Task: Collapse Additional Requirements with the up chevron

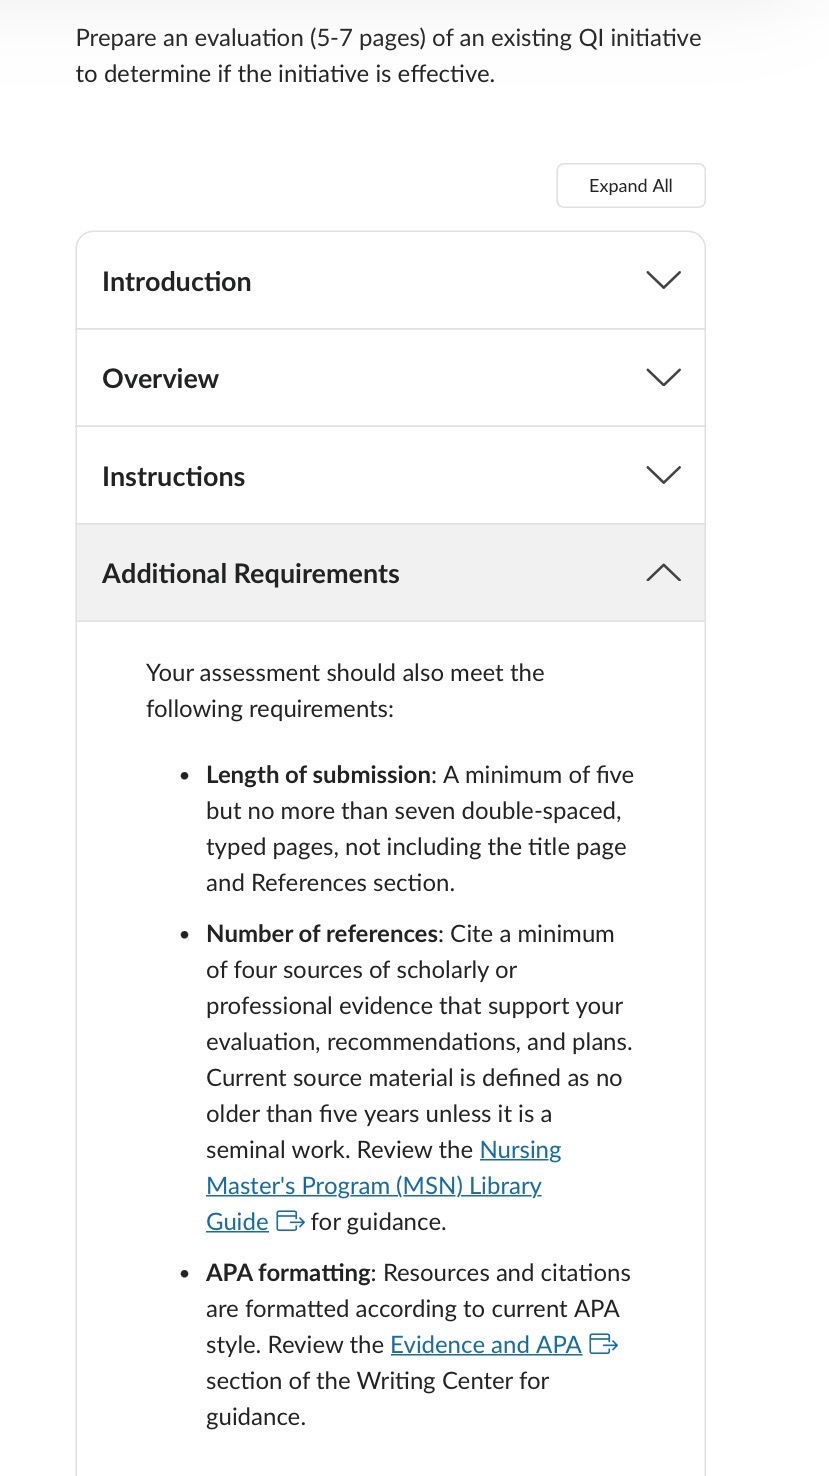Action: 663,573
